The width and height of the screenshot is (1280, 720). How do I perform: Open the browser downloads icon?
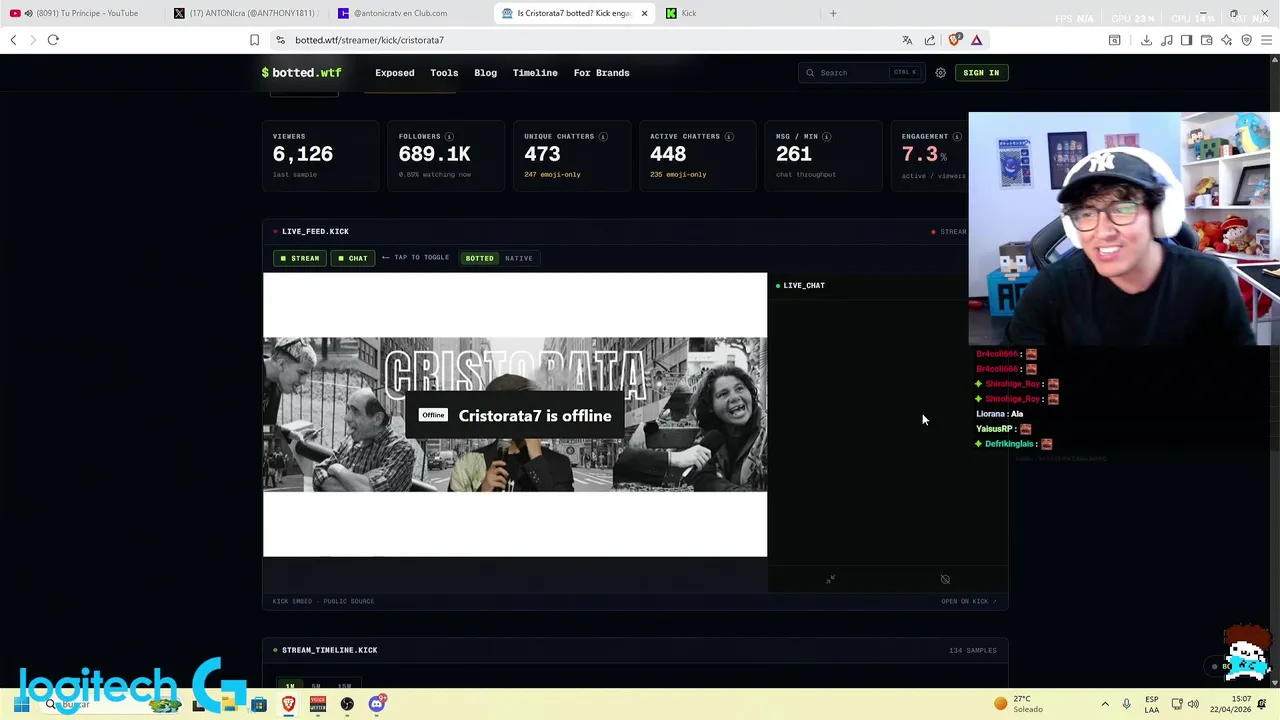(x=1146, y=40)
